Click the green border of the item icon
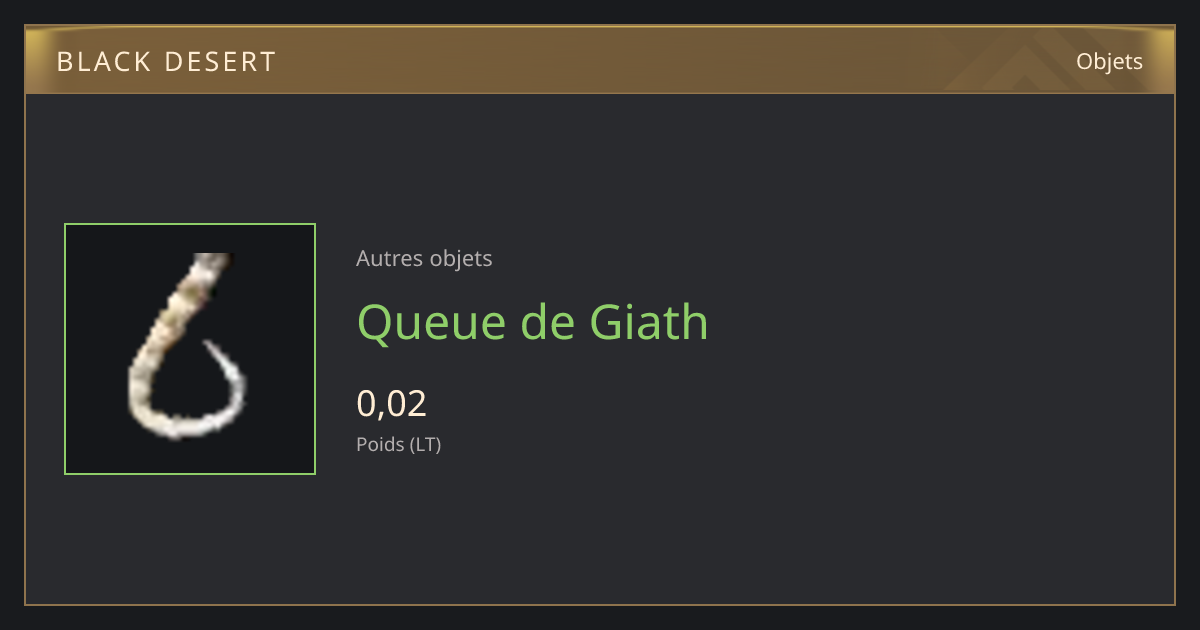 click(190, 225)
